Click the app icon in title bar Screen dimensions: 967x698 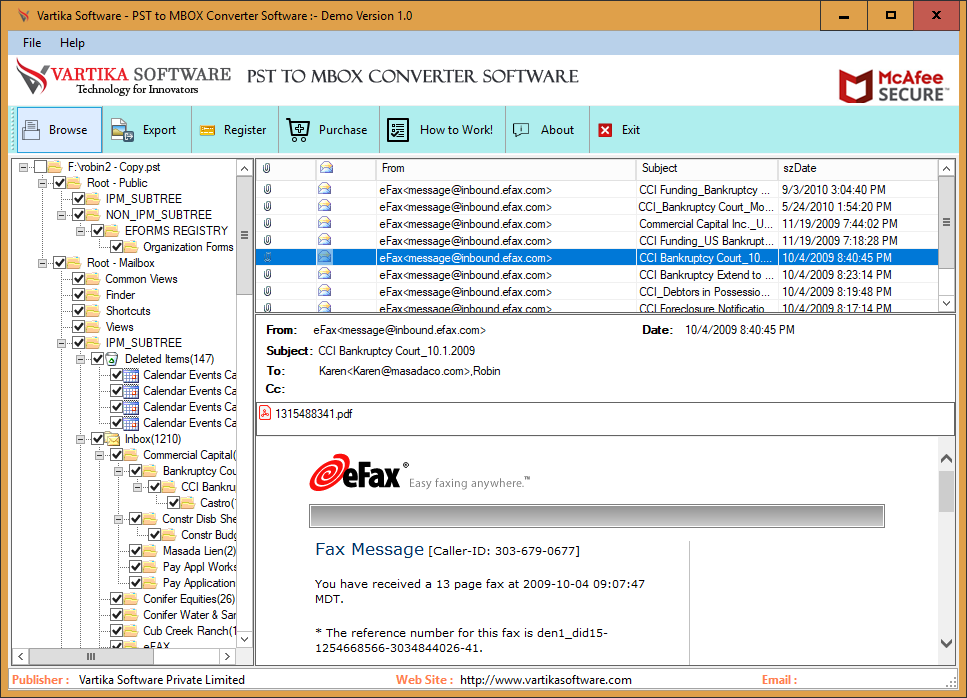[23, 15]
